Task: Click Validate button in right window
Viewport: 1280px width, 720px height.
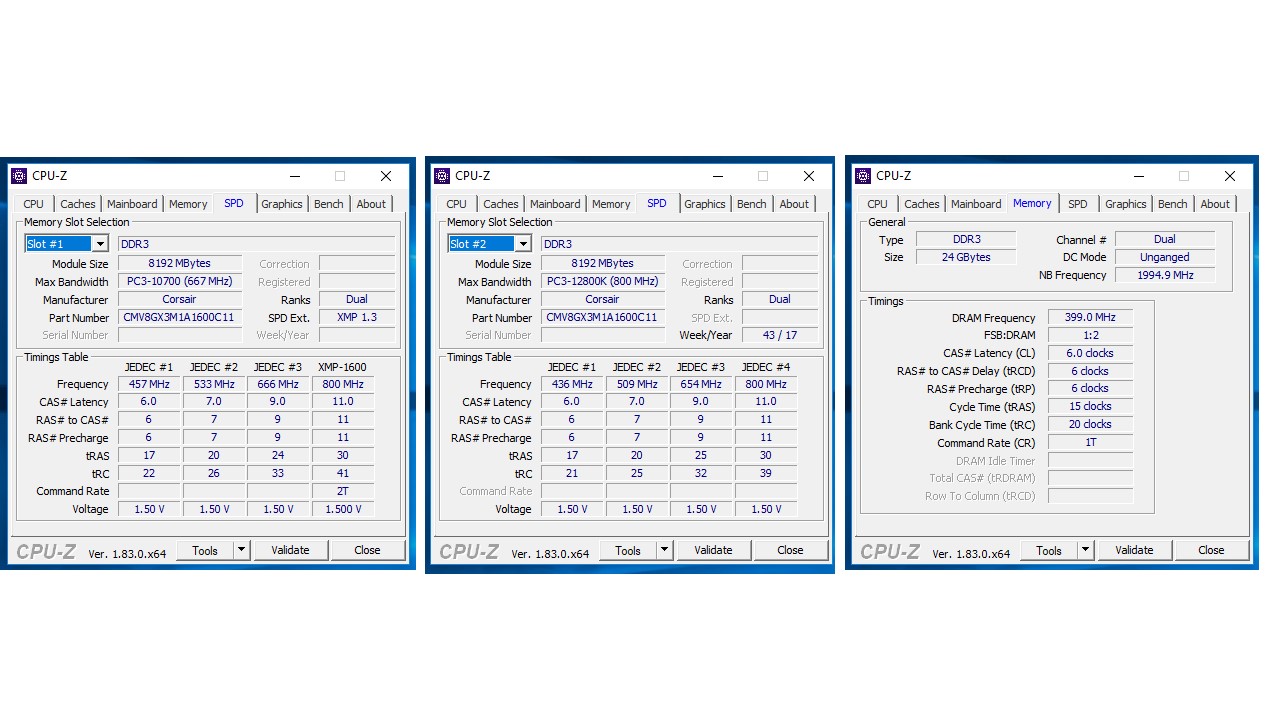Action: pos(1134,550)
